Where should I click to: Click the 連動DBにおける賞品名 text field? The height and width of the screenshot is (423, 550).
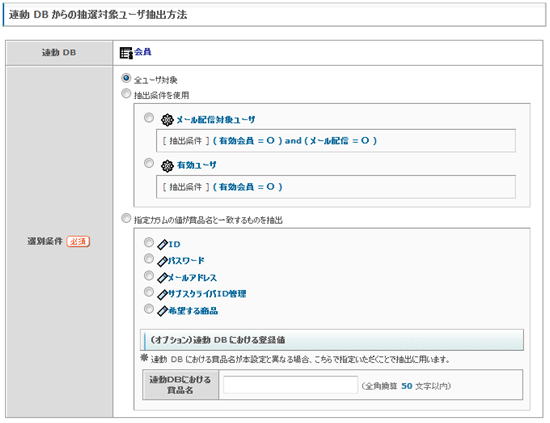pos(290,385)
